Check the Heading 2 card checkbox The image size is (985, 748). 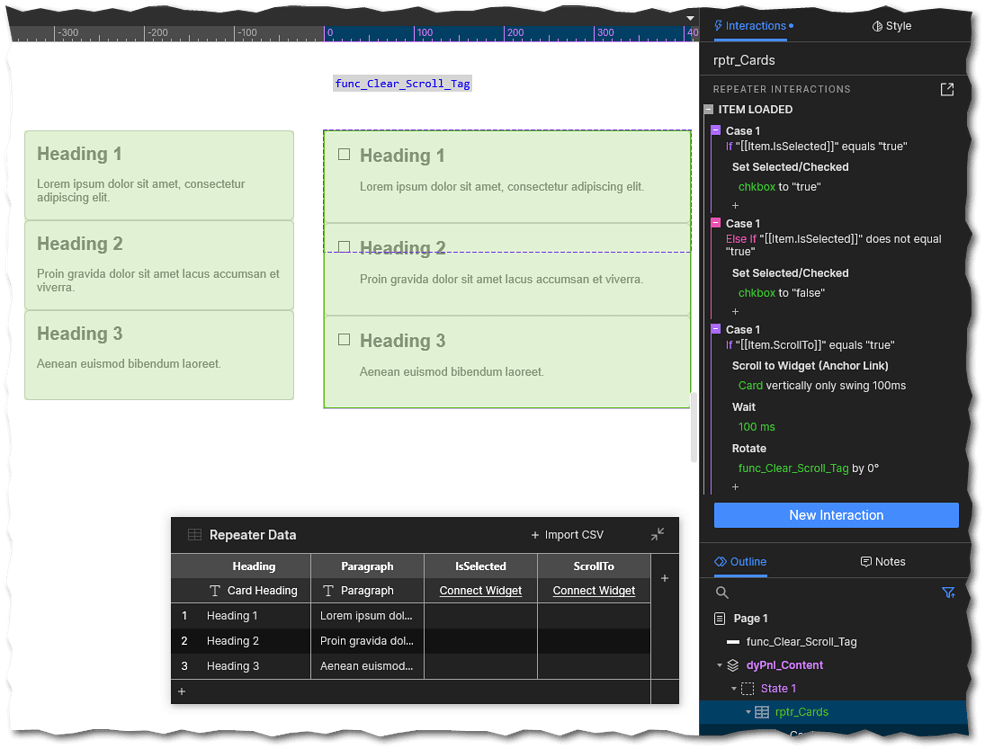[x=344, y=247]
